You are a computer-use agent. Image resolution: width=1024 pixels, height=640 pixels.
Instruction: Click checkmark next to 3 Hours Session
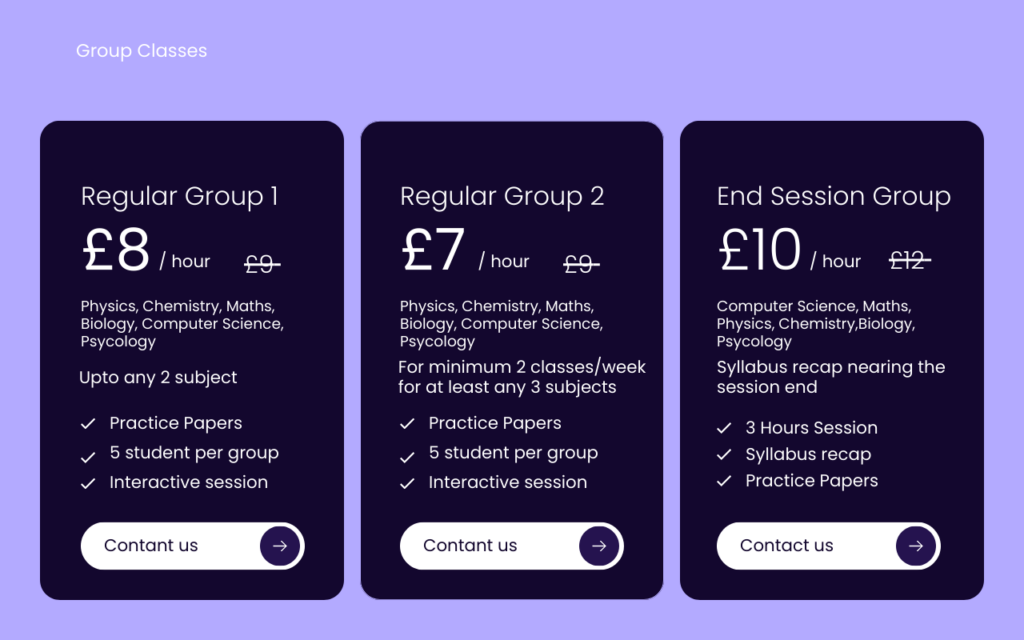click(x=724, y=428)
